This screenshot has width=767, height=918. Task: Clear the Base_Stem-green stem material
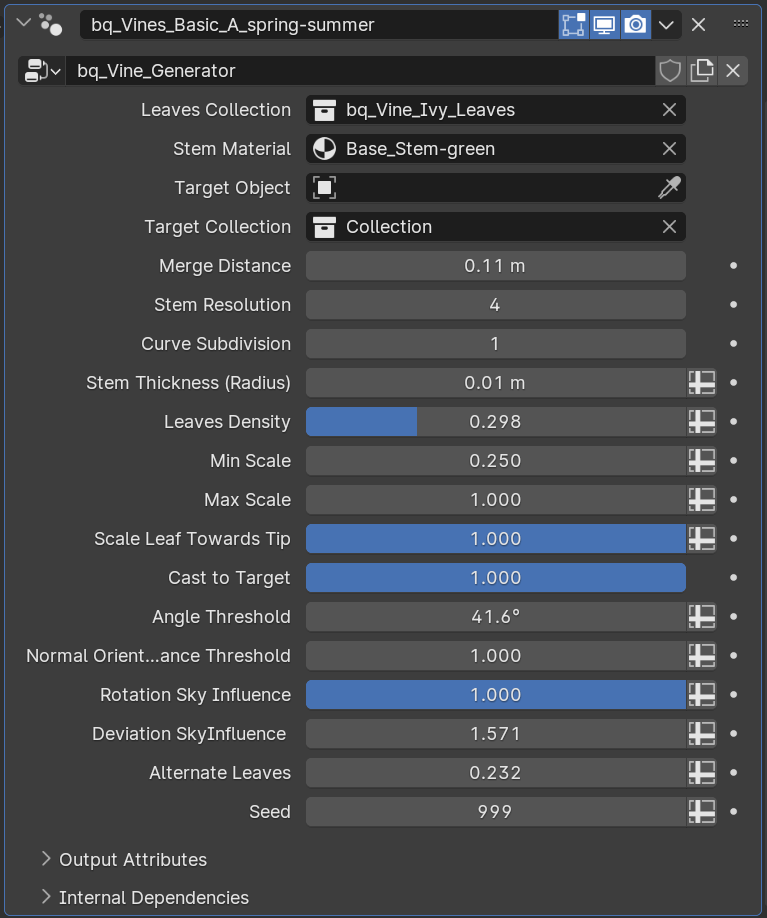pos(668,148)
